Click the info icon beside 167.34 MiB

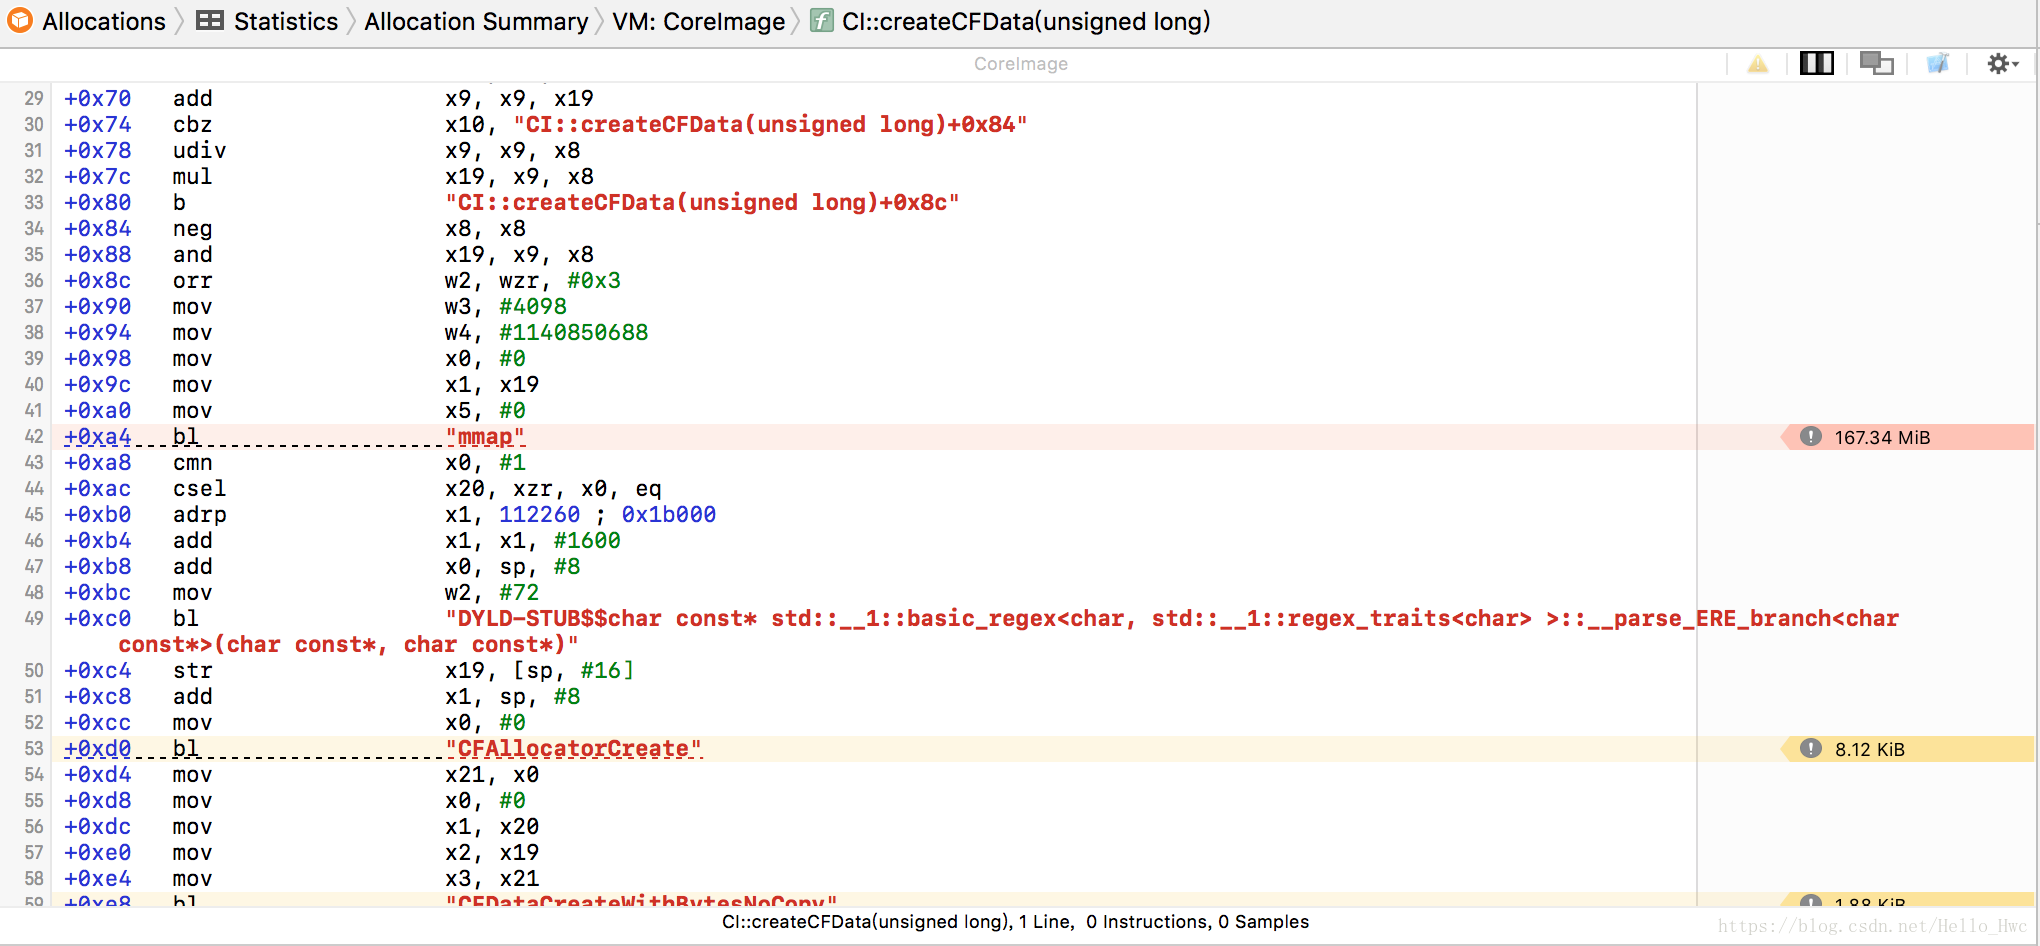point(1810,436)
